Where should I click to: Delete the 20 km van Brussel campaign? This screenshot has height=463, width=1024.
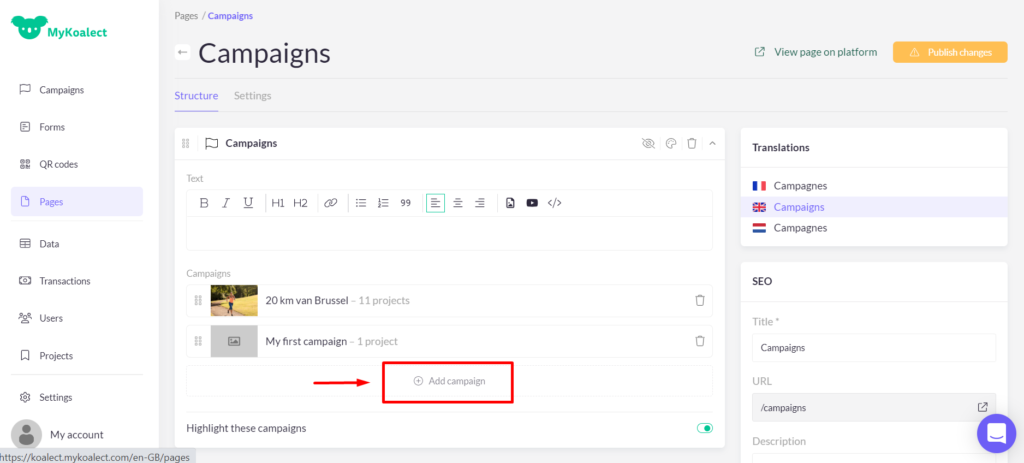coord(700,300)
